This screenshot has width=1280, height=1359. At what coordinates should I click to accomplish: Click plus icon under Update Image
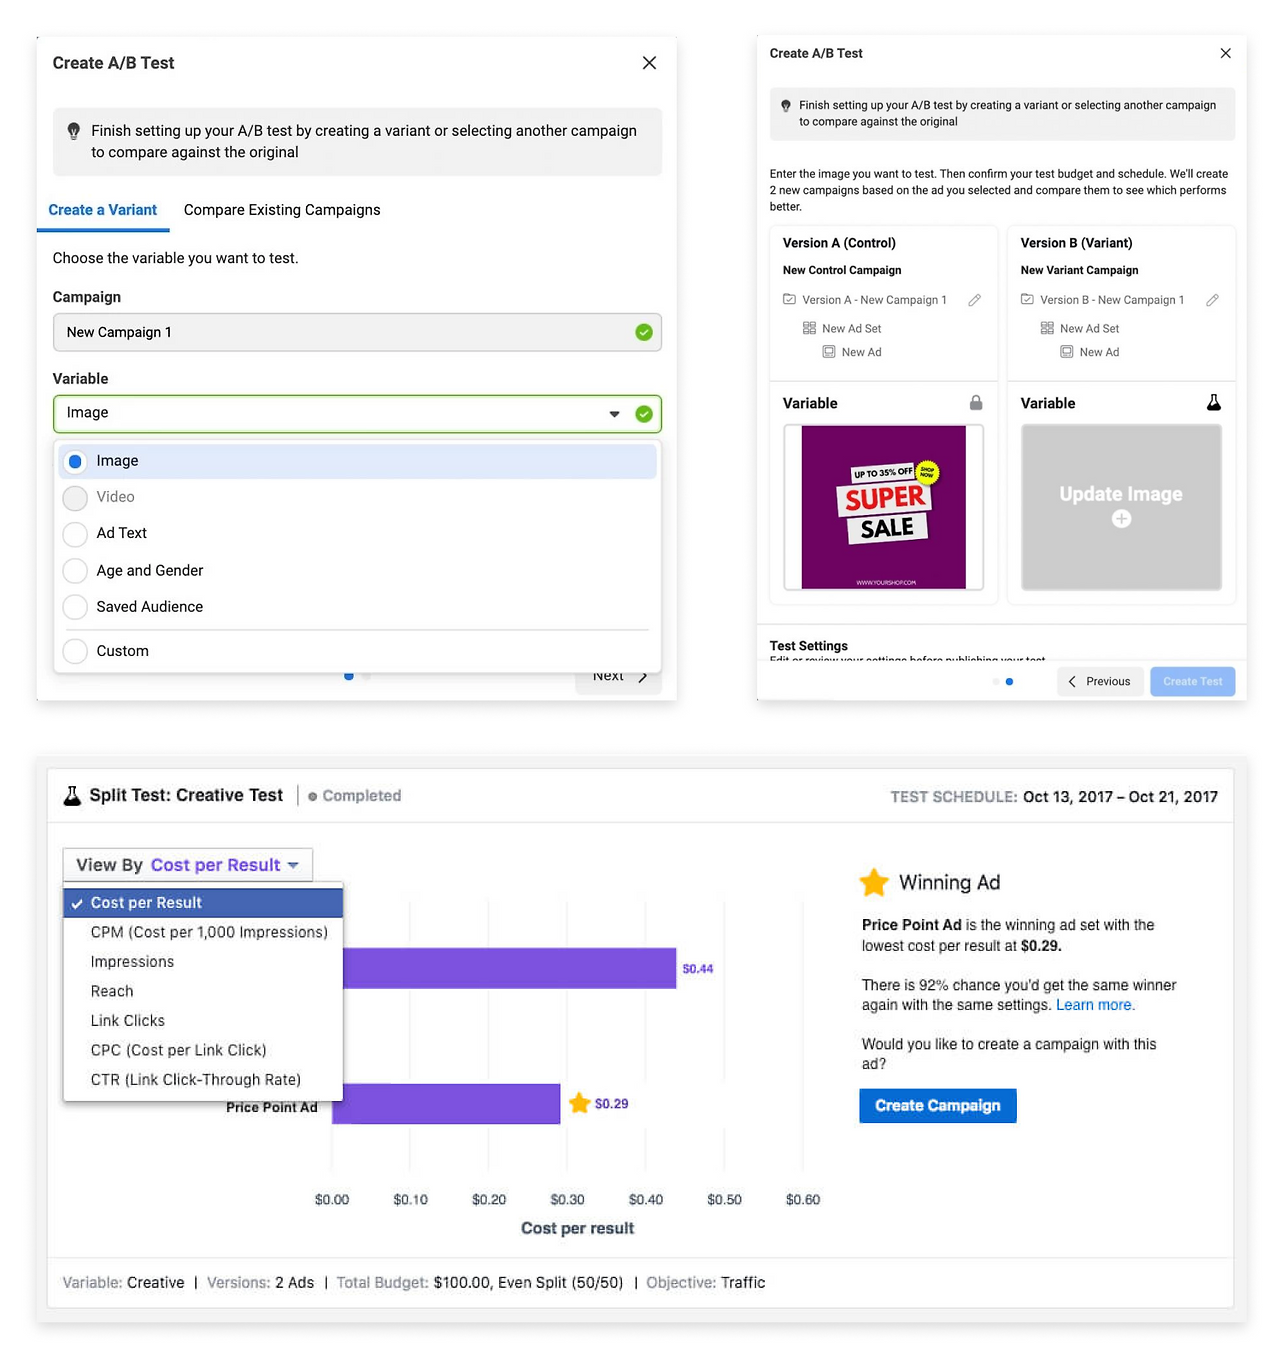[x=1121, y=519]
